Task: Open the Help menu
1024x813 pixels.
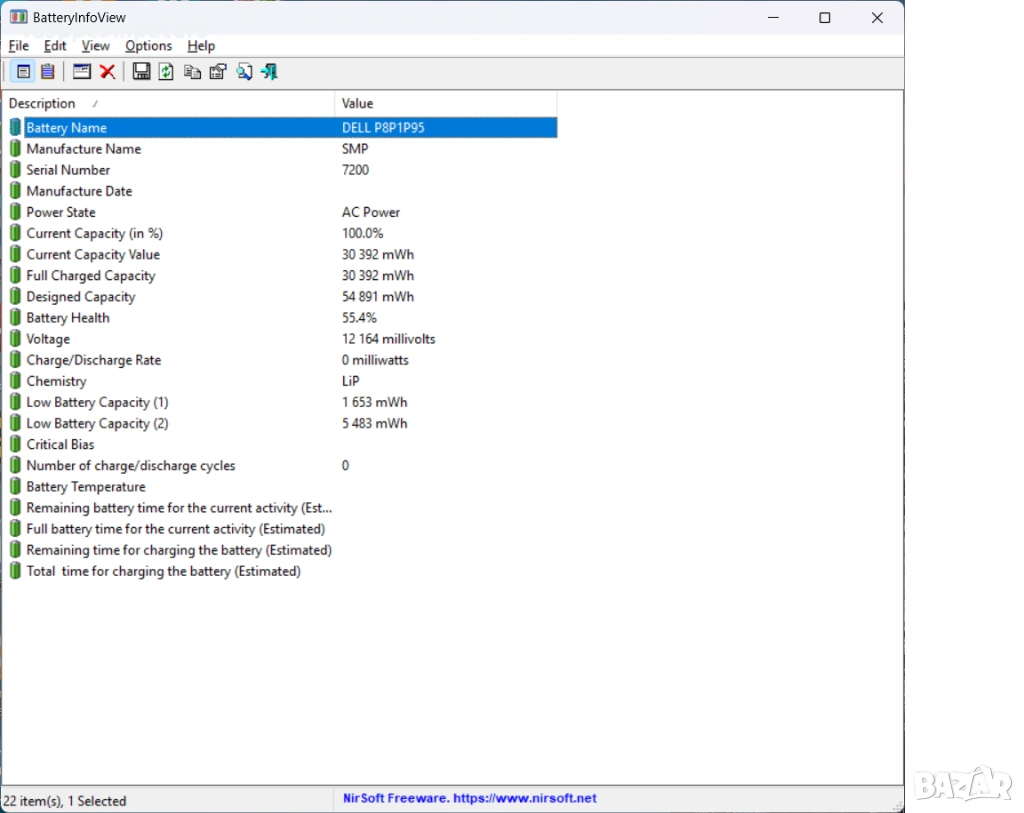Action: tap(201, 46)
